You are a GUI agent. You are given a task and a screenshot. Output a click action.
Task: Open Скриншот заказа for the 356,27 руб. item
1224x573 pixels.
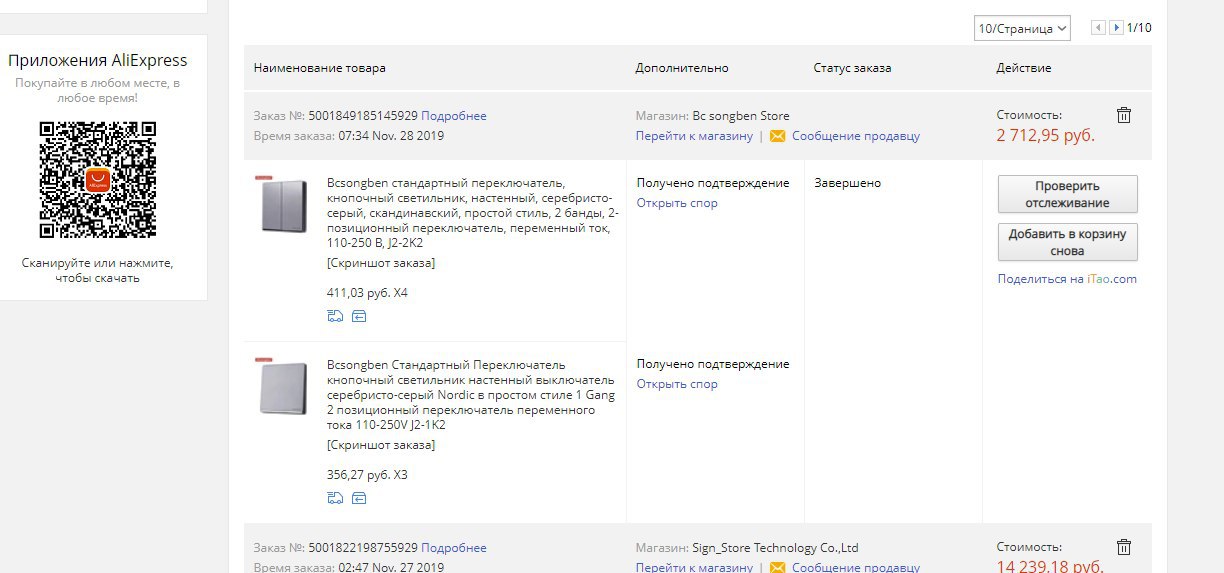point(381,445)
